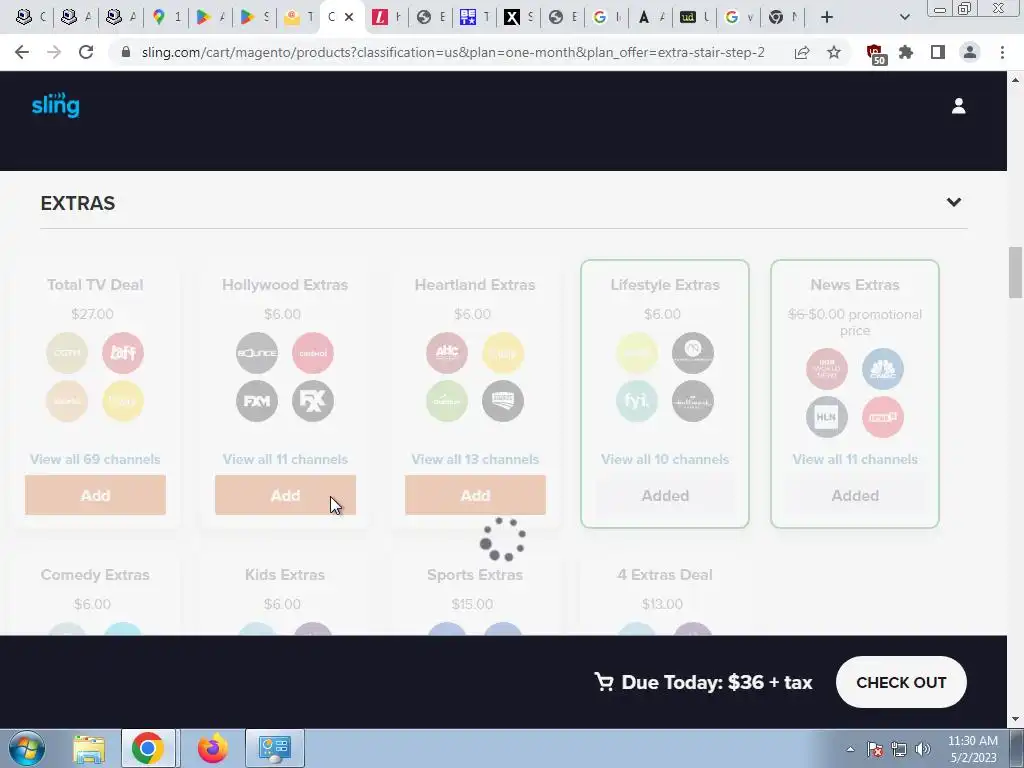Open the Windows Start button
The width and height of the screenshot is (1024, 768).
pyautogui.click(x=26, y=748)
